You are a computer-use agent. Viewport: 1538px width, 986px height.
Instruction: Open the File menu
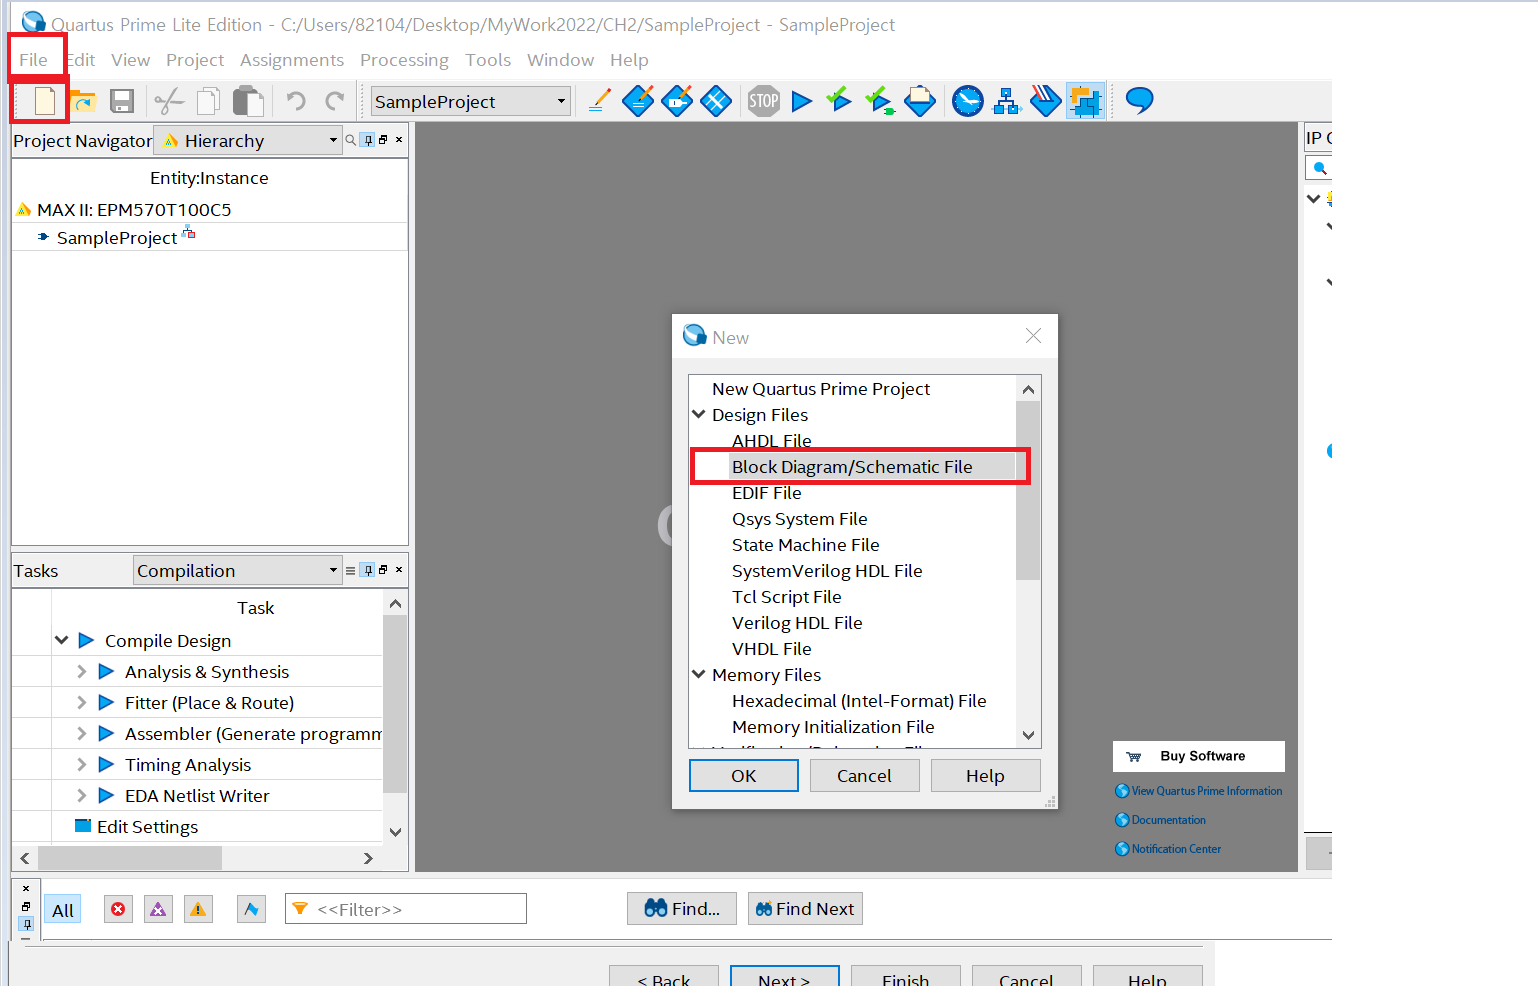coord(34,60)
